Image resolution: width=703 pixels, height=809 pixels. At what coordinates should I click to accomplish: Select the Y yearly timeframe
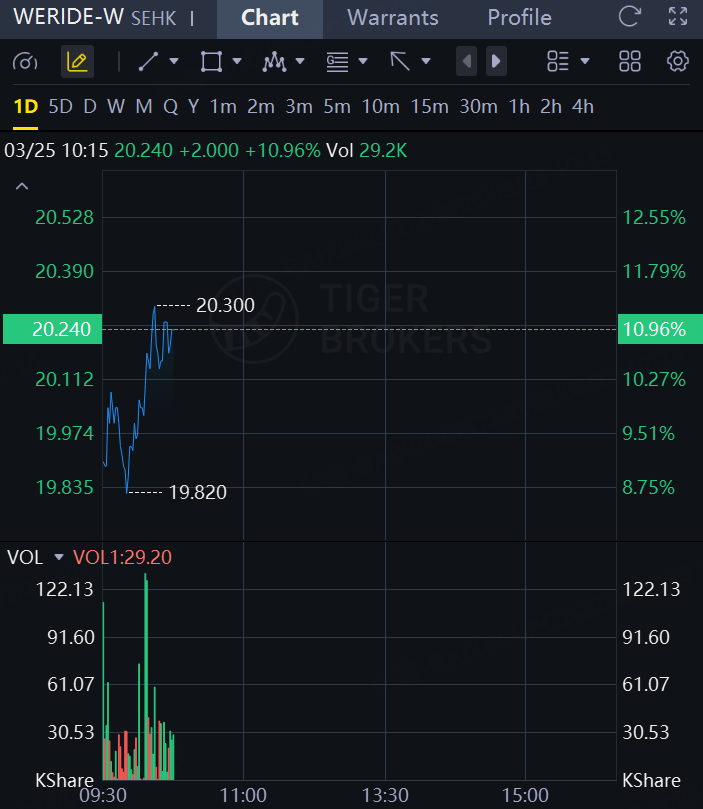pos(193,107)
